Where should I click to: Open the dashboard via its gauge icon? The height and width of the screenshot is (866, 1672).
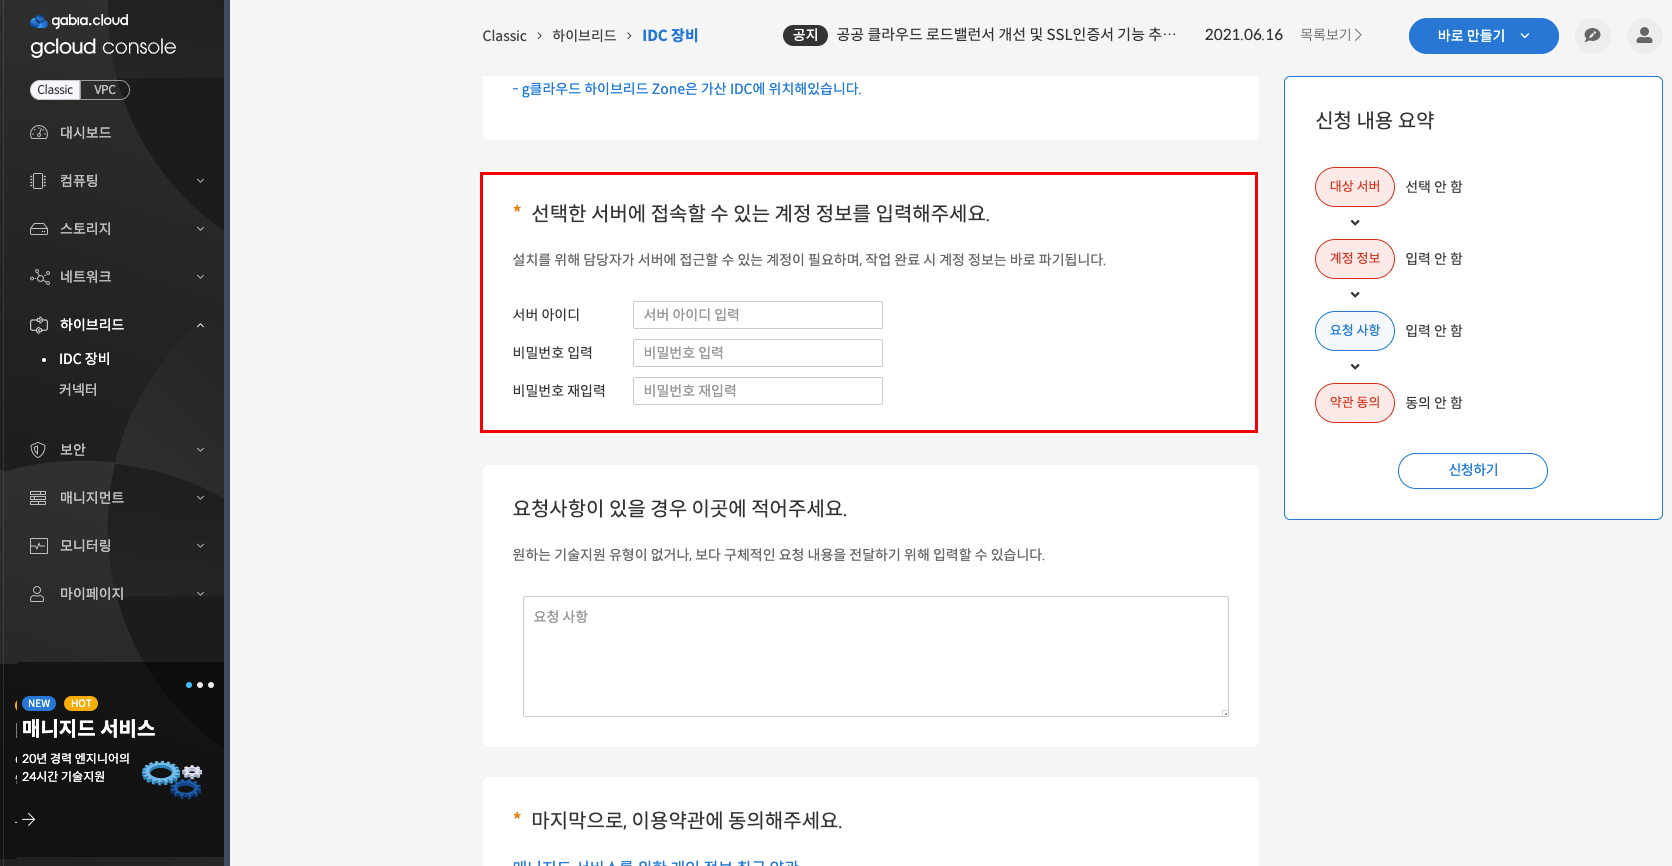pos(39,133)
